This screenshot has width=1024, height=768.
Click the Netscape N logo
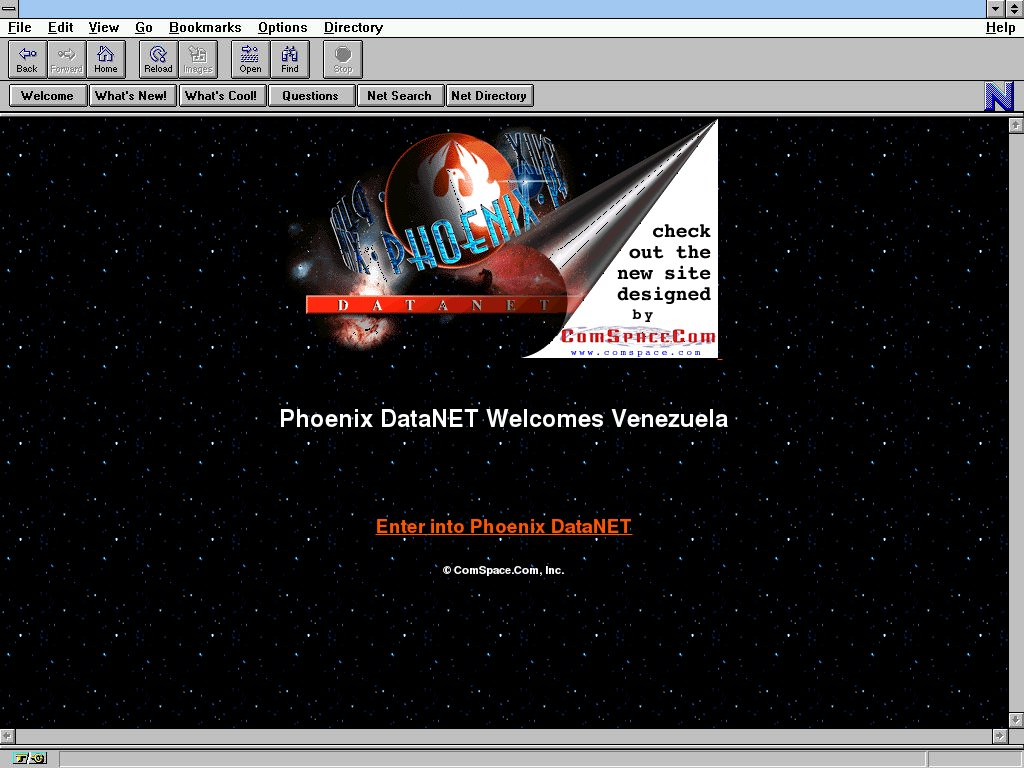click(x=999, y=96)
